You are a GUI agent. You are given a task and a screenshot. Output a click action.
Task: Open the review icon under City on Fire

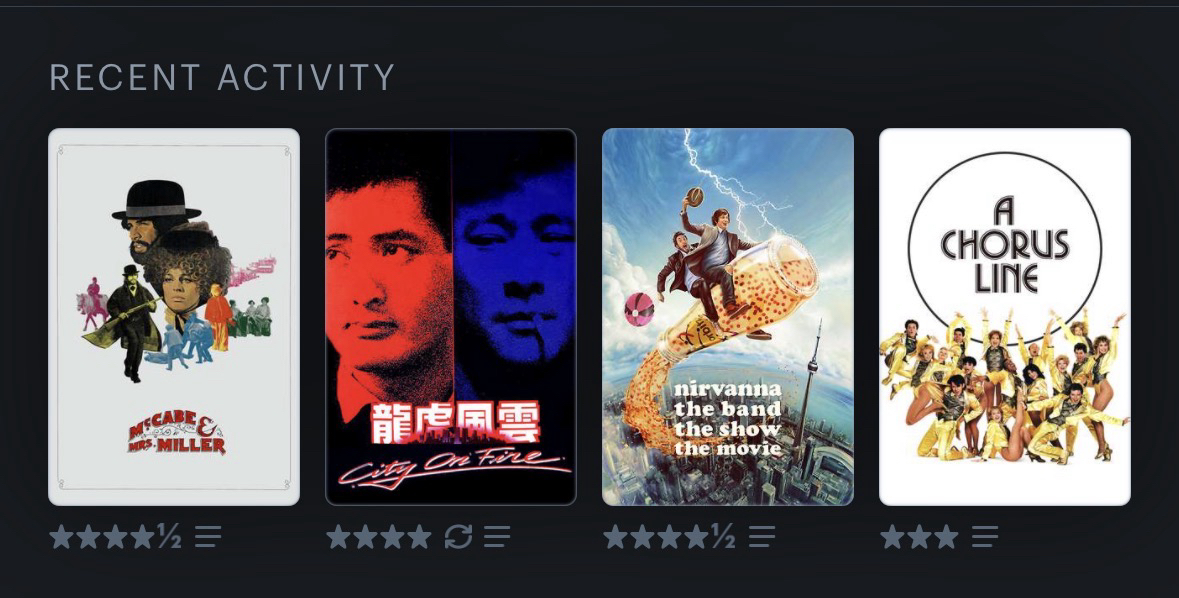click(x=497, y=536)
